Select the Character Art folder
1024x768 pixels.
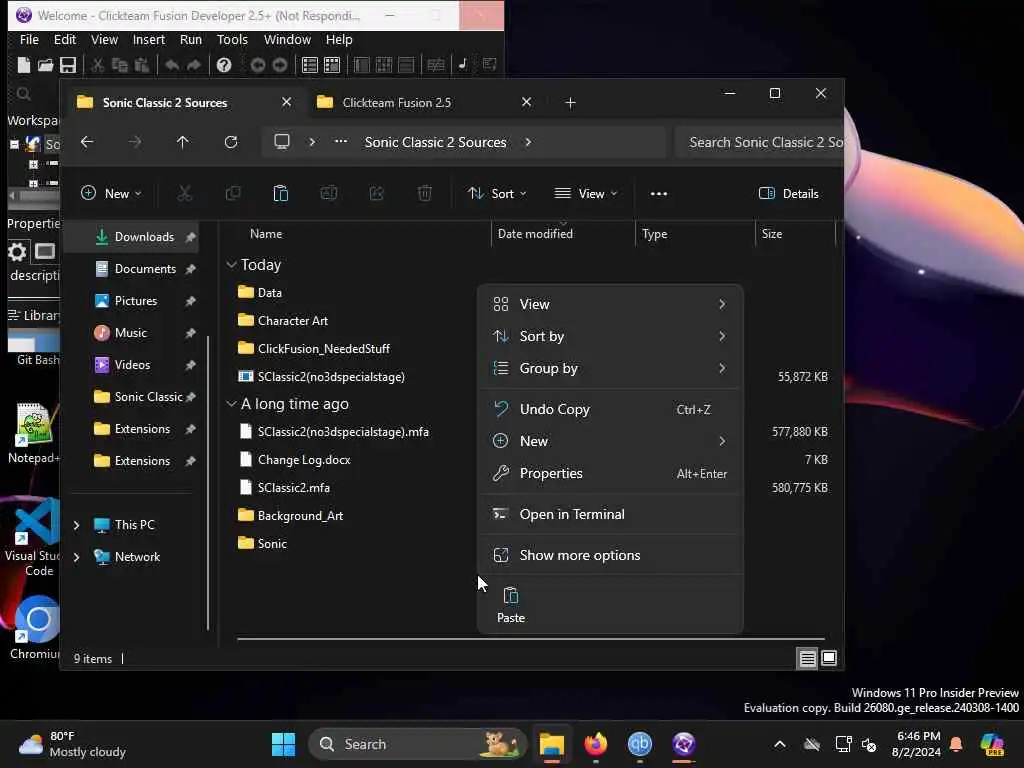pos(292,321)
